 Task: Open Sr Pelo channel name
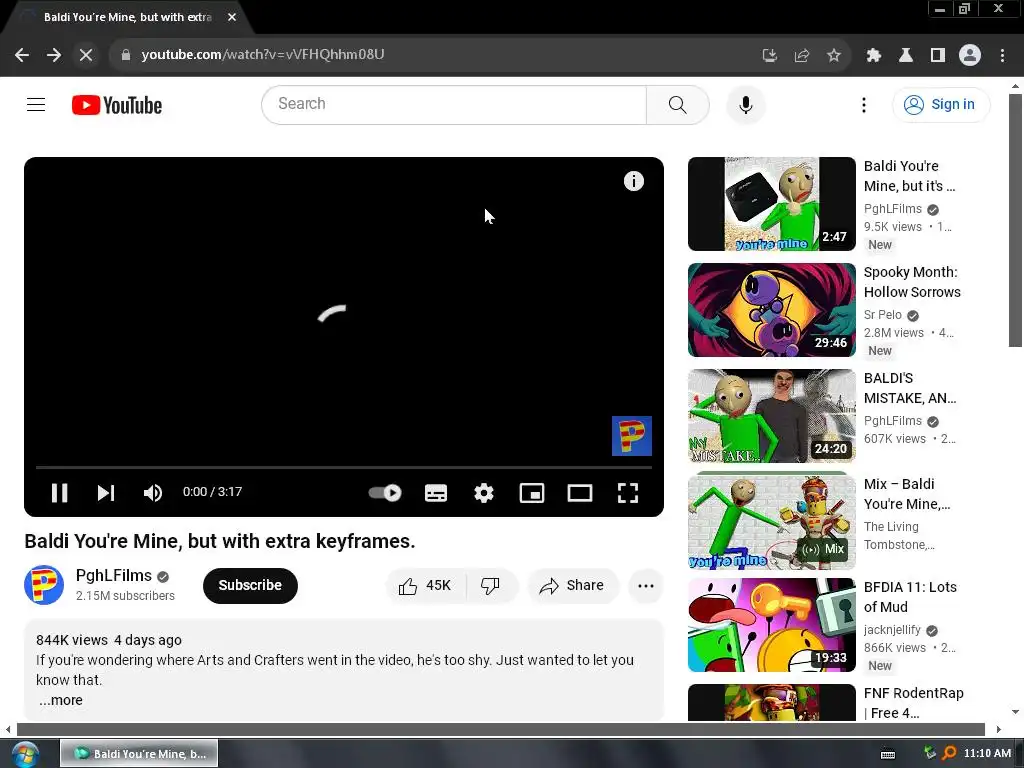(x=882, y=315)
